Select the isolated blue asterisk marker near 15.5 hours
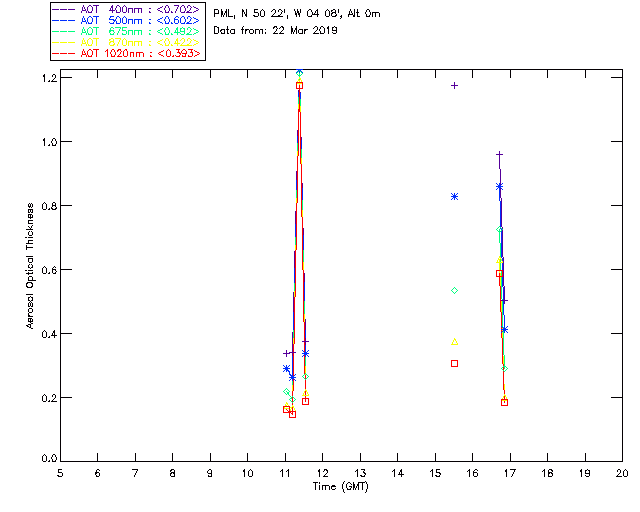 454,196
